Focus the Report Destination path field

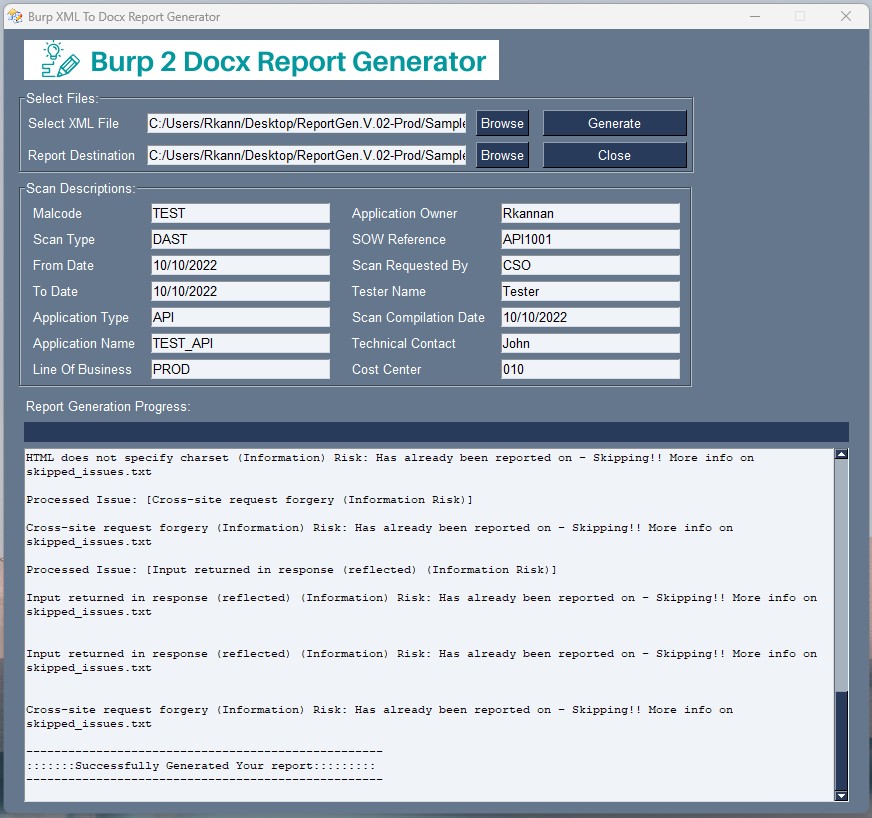pyautogui.click(x=306, y=155)
